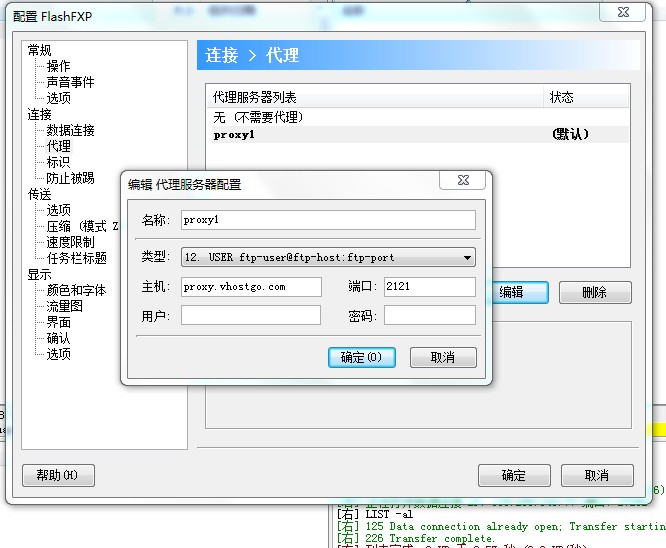Click the empty 密码 input field
666x548 pixels.
pyautogui.click(x=429, y=315)
